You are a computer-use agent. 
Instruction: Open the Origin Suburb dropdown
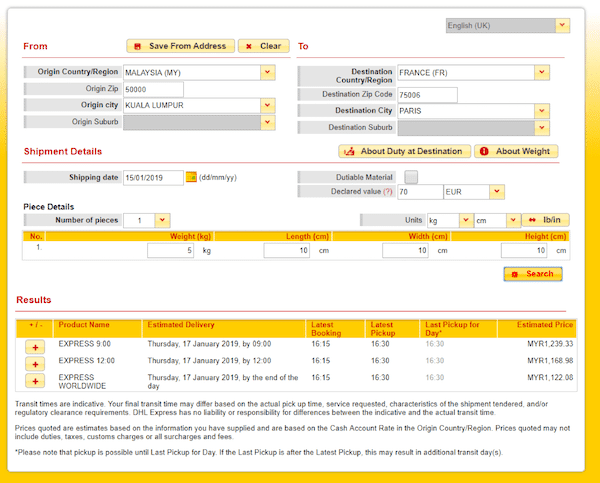267,122
